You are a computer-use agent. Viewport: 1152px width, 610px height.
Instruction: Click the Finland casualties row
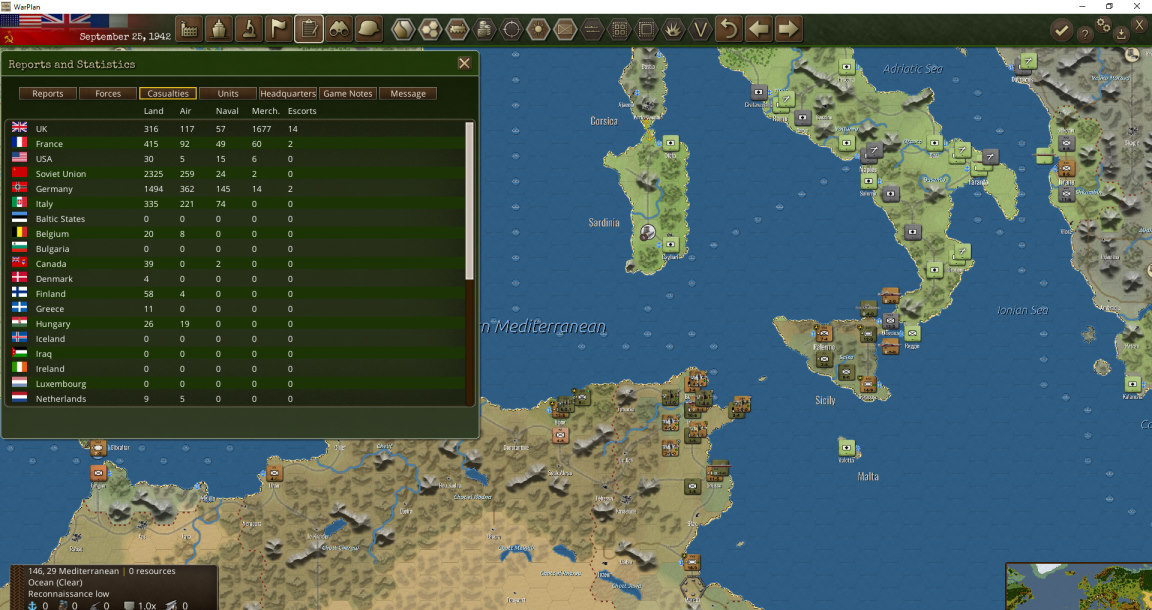pyautogui.click(x=235, y=294)
